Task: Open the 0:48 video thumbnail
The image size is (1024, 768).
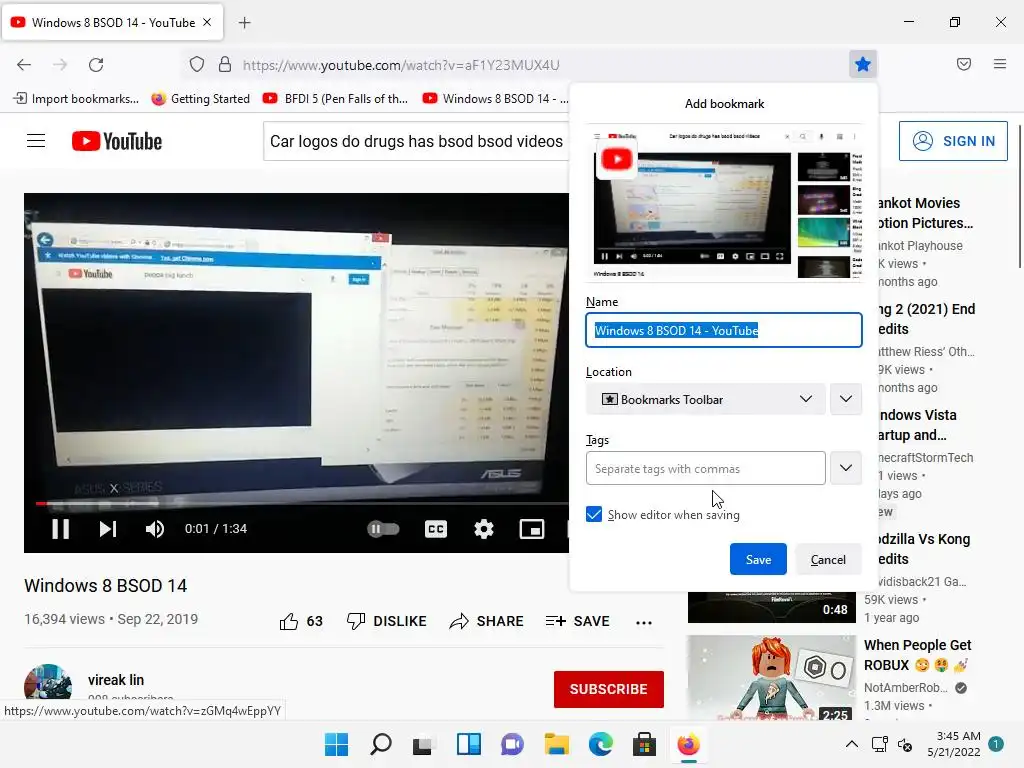Action: (x=771, y=607)
